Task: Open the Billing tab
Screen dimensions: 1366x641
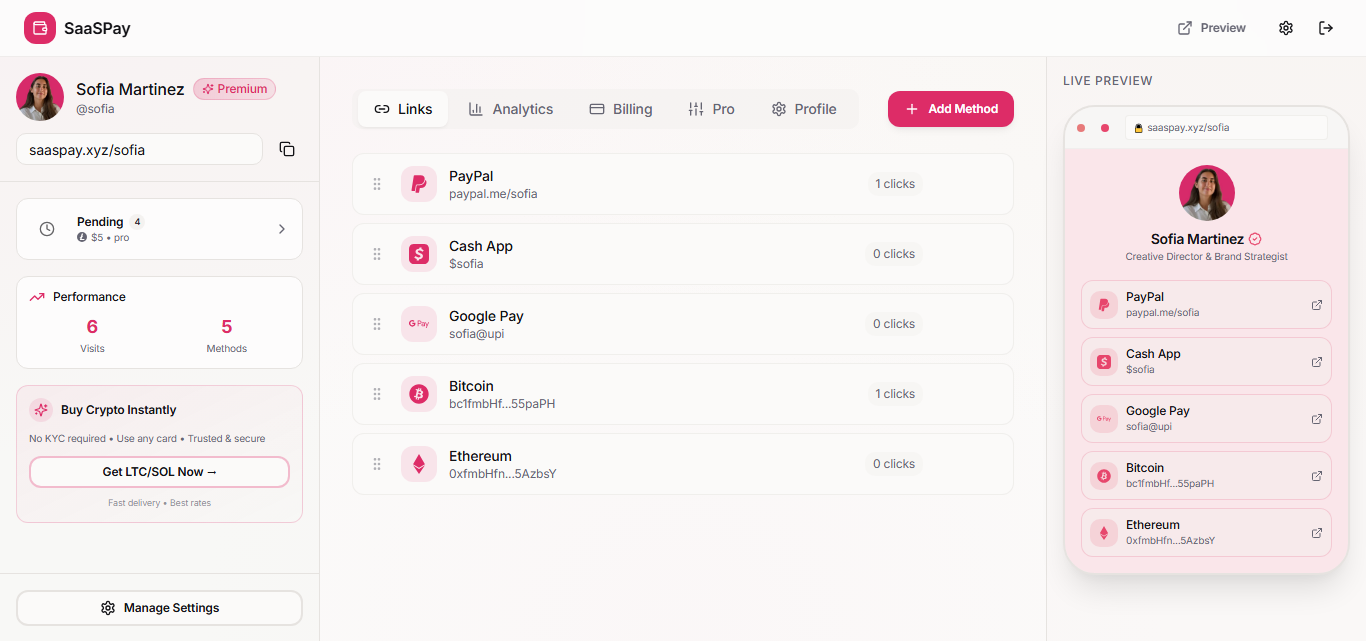Action: [621, 108]
